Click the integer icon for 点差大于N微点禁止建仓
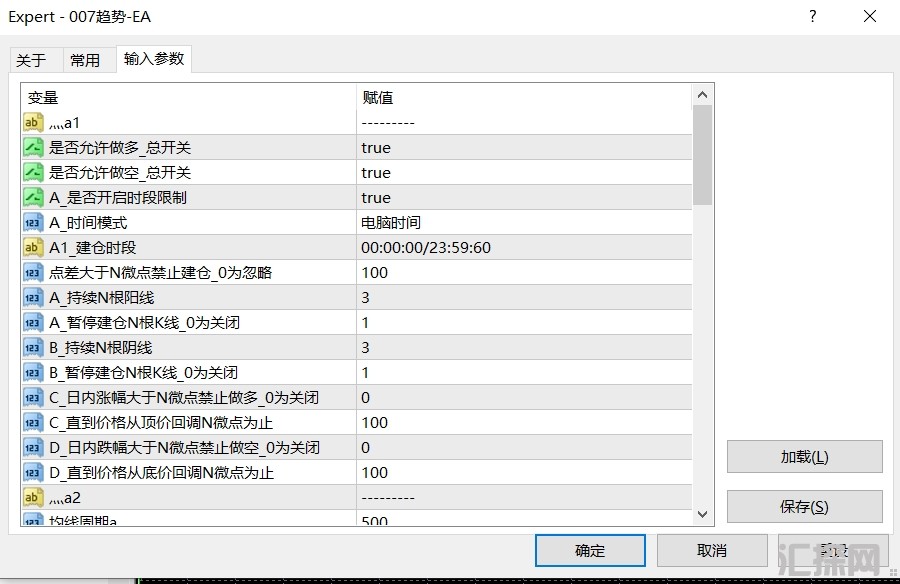This screenshot has width=900, height=584. click(33, 272)
